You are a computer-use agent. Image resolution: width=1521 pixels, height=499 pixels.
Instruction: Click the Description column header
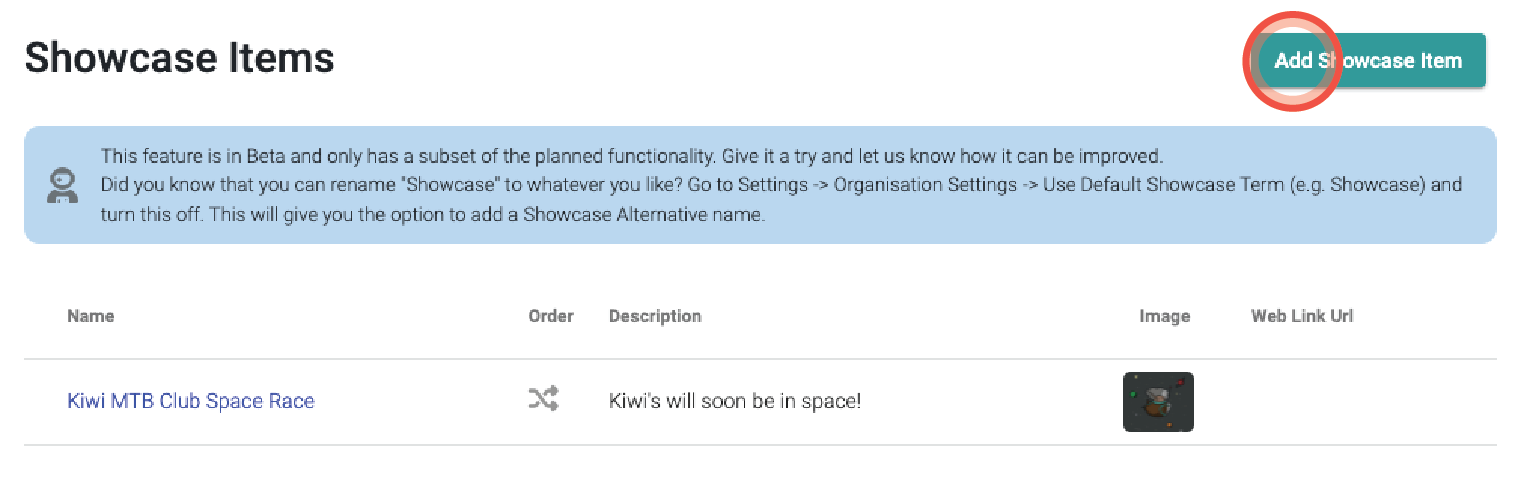pyautogui.click(x=655, y=316)
